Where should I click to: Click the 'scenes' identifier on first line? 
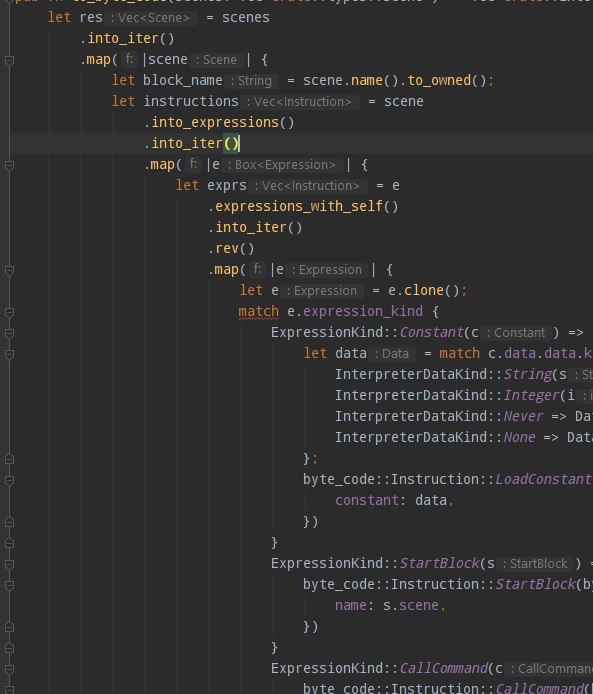[x=246, y=18]
